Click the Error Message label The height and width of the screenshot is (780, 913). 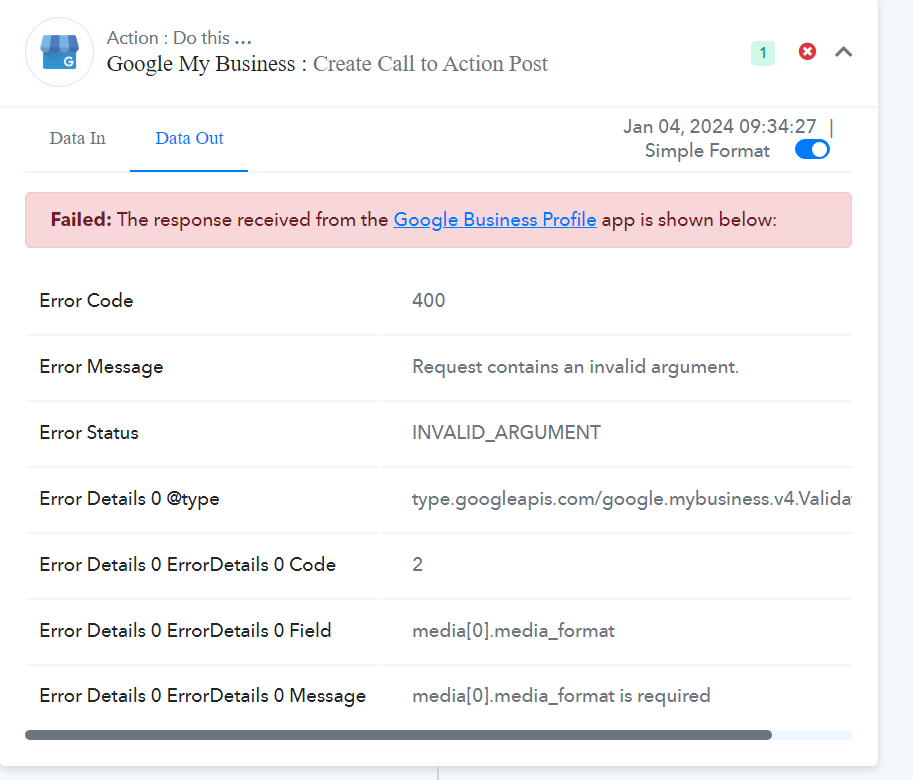coord(101,367)
